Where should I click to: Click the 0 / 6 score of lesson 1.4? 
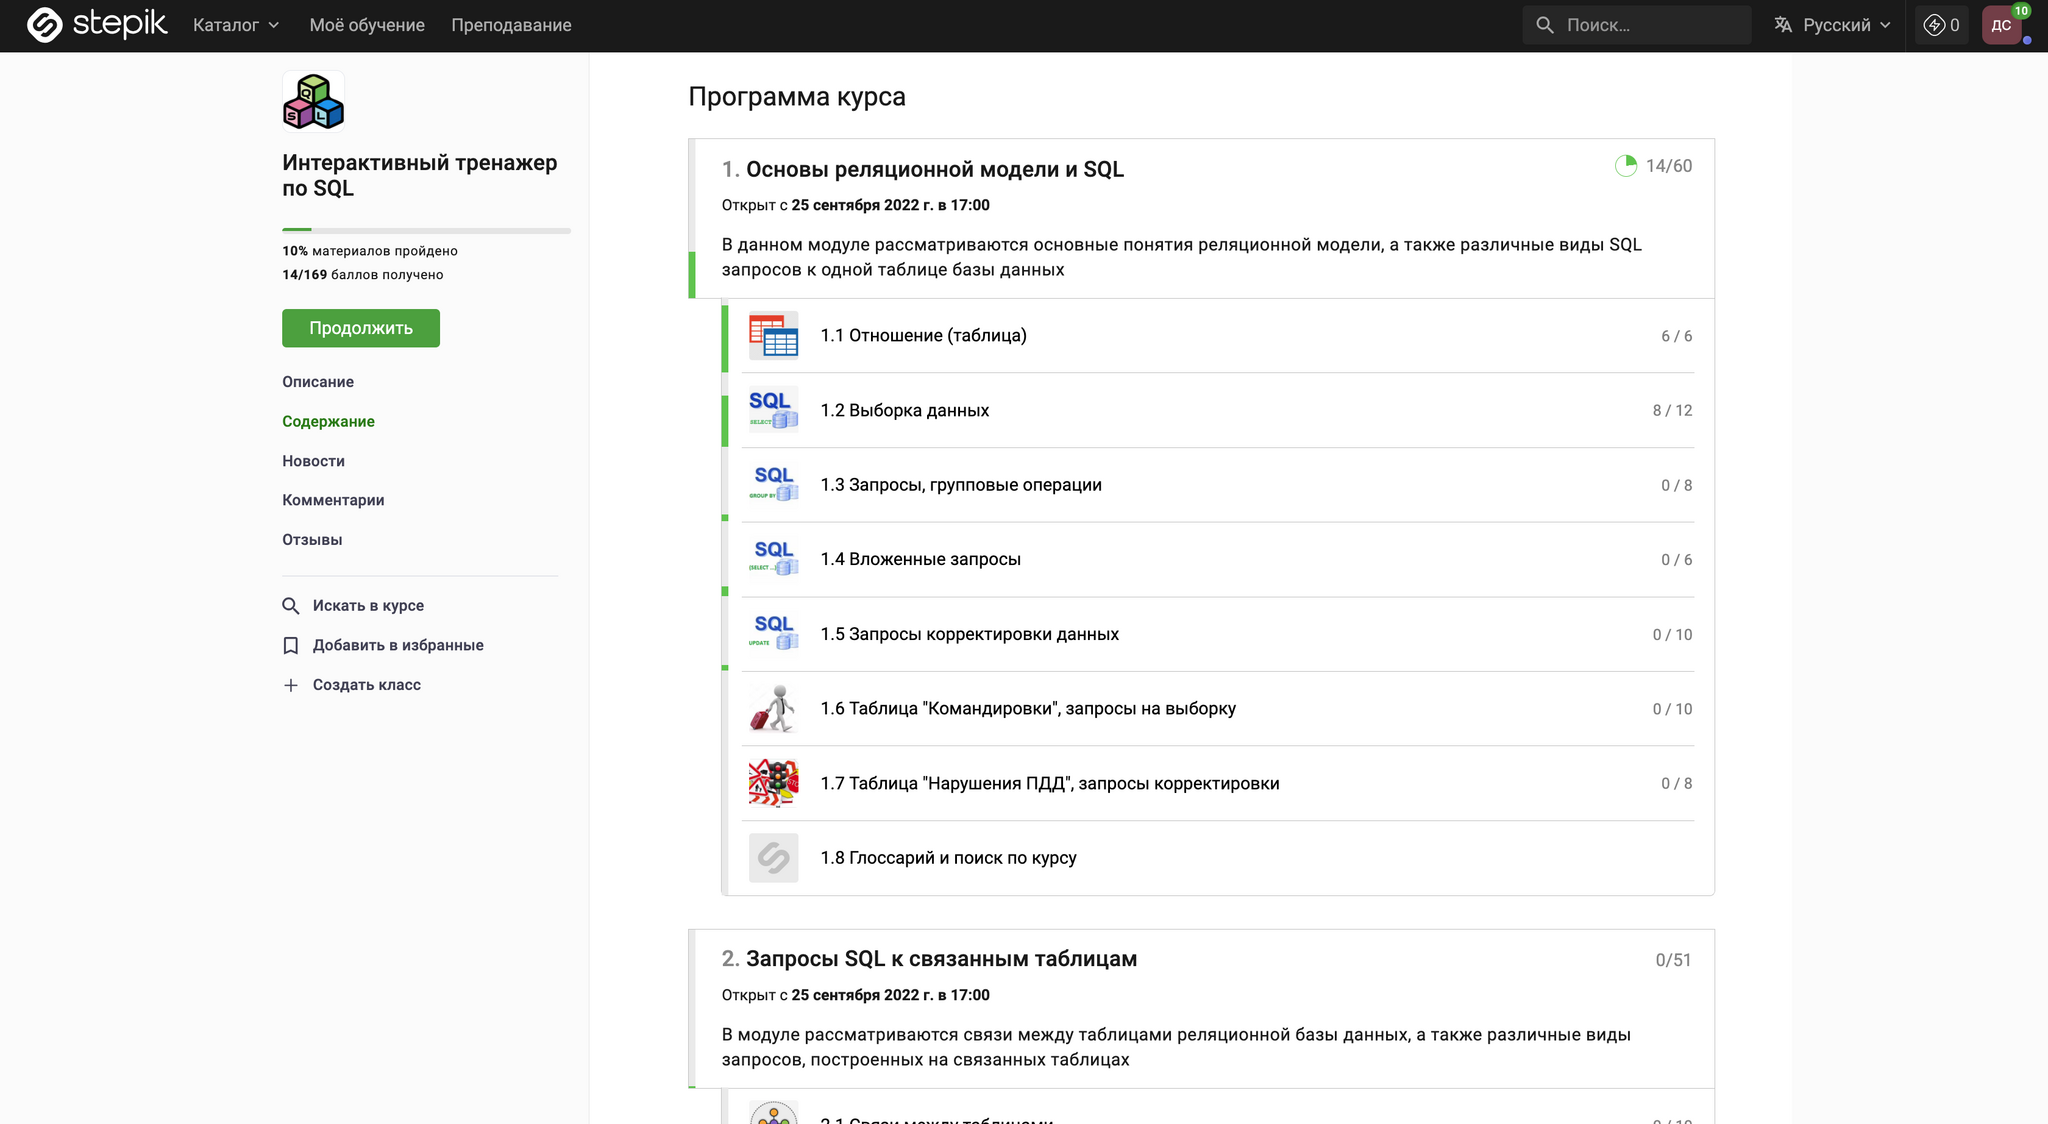click(1677, 560)
